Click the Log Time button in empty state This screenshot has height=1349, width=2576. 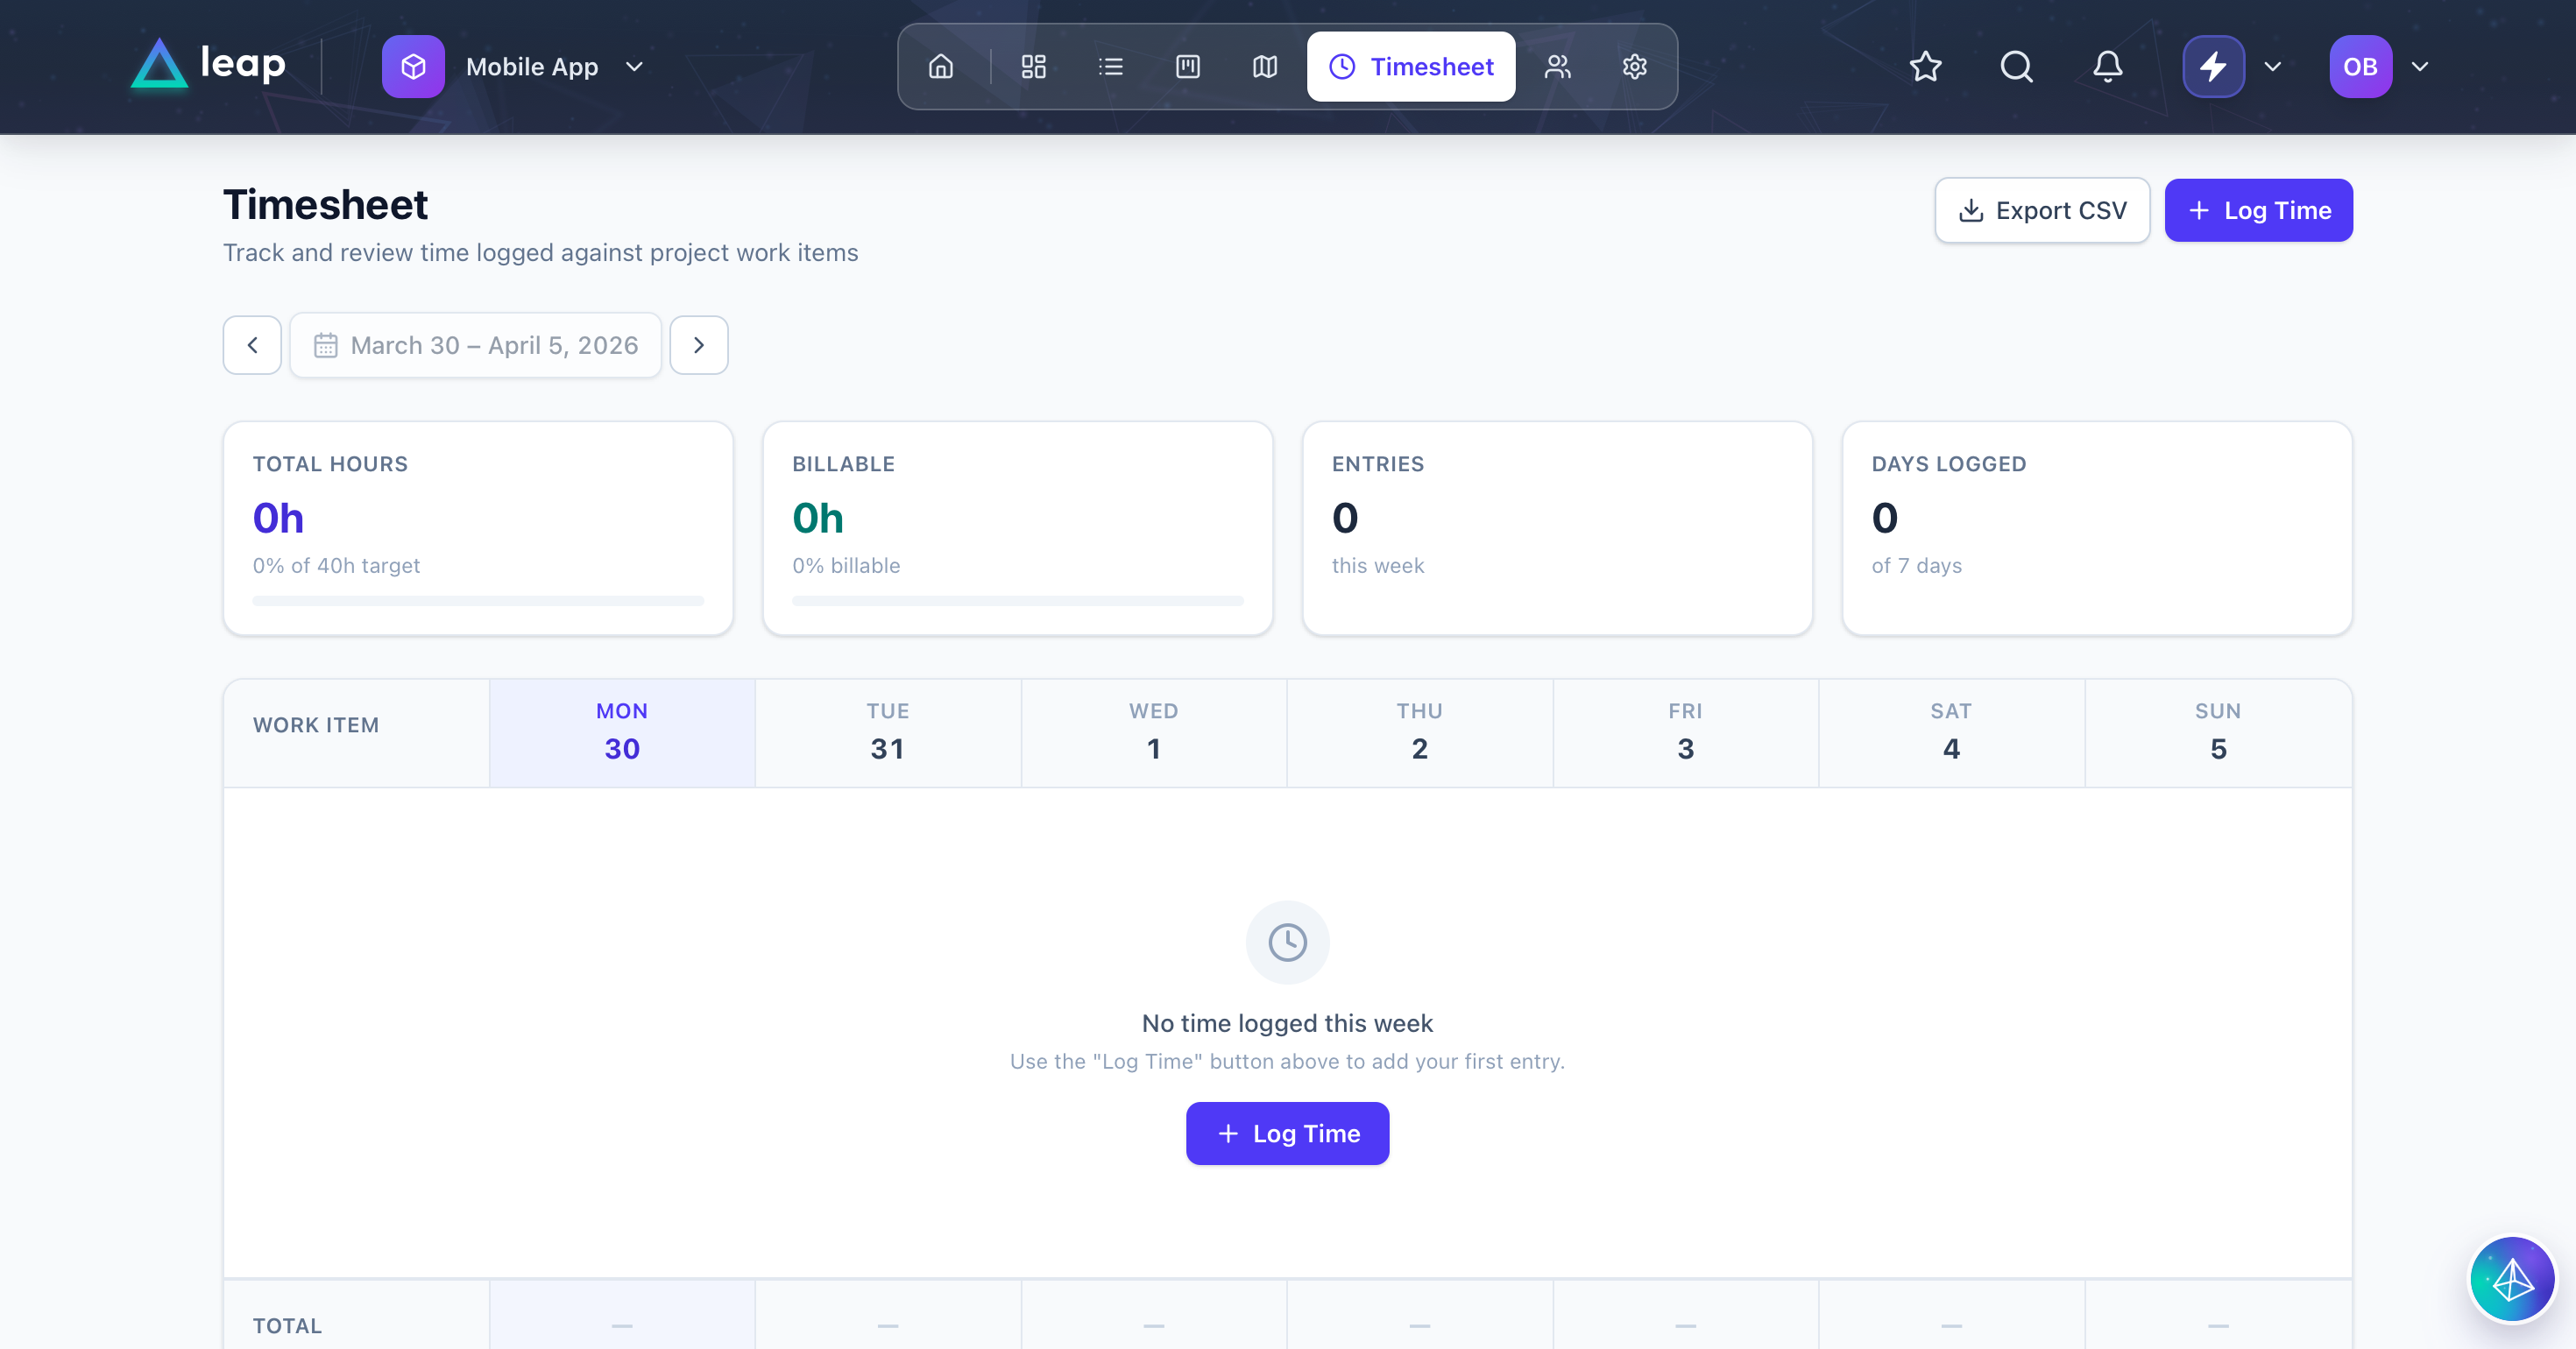1287,1133
